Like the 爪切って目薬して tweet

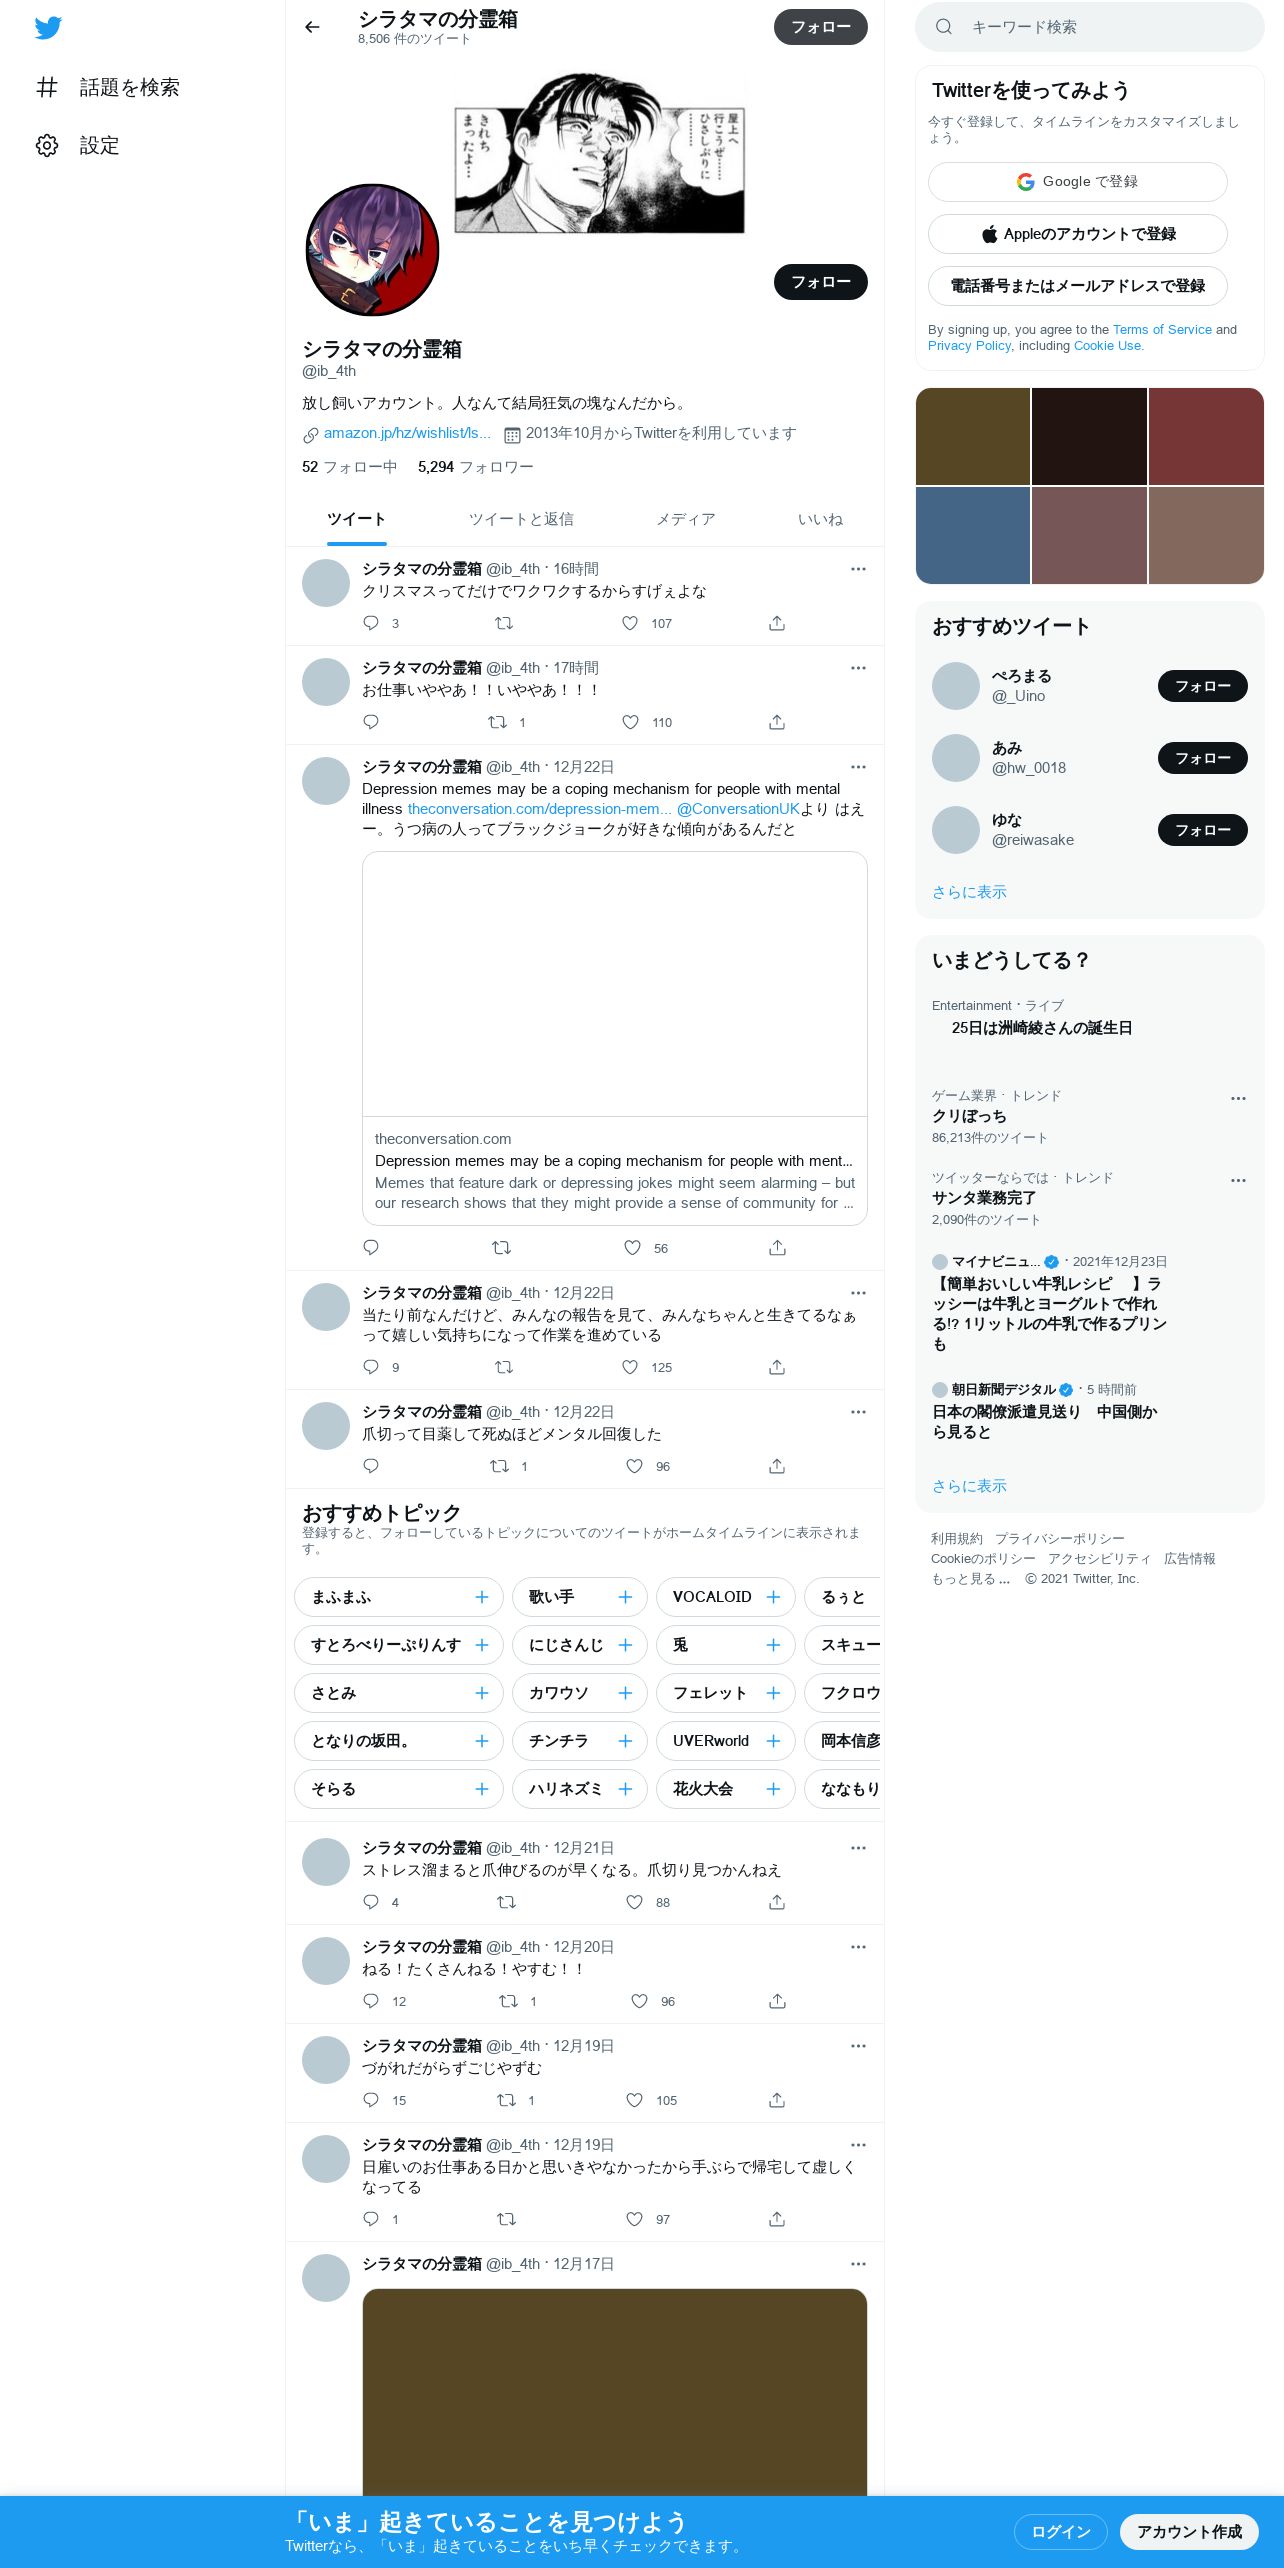pos(634,1466)
